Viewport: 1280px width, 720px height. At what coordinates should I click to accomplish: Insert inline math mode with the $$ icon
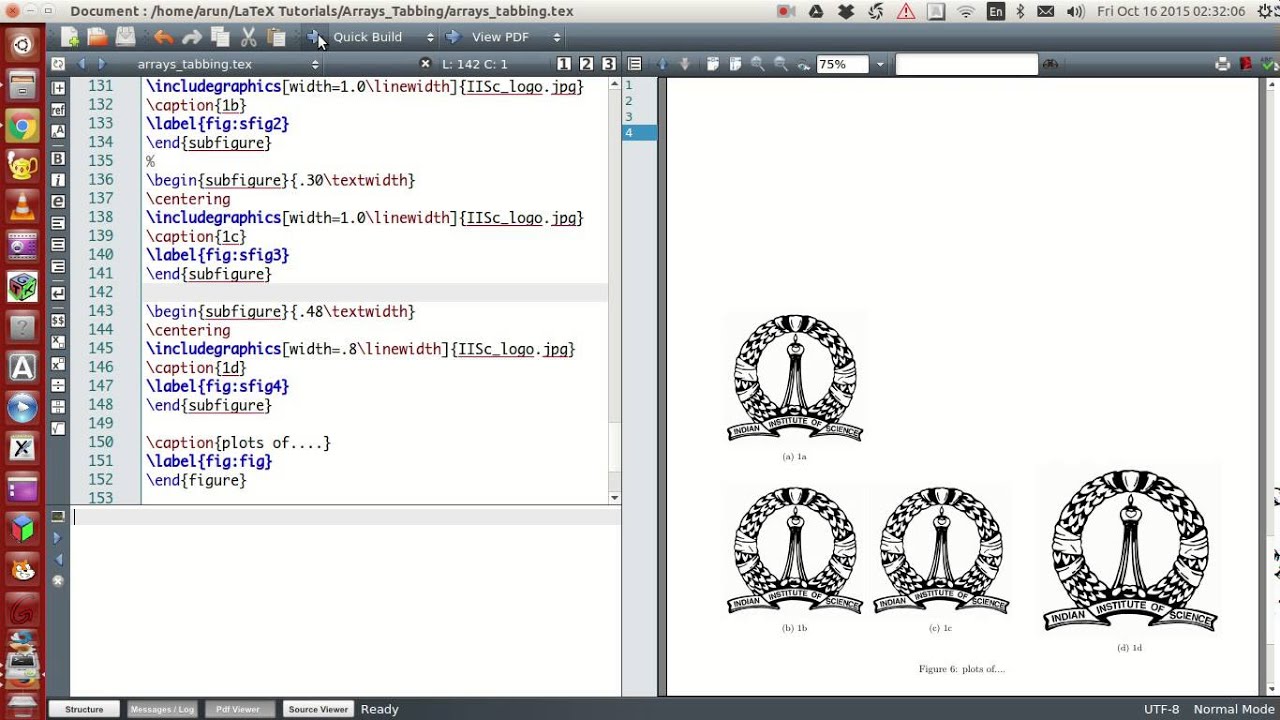tap(58, 320)
